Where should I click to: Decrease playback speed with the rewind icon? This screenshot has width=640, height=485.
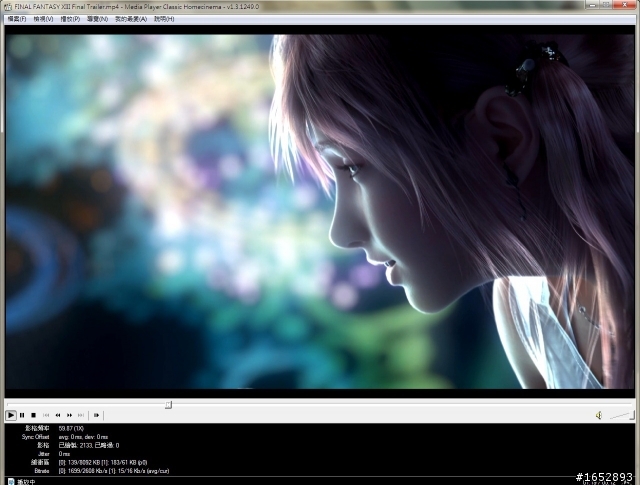[x=58, y=415]
